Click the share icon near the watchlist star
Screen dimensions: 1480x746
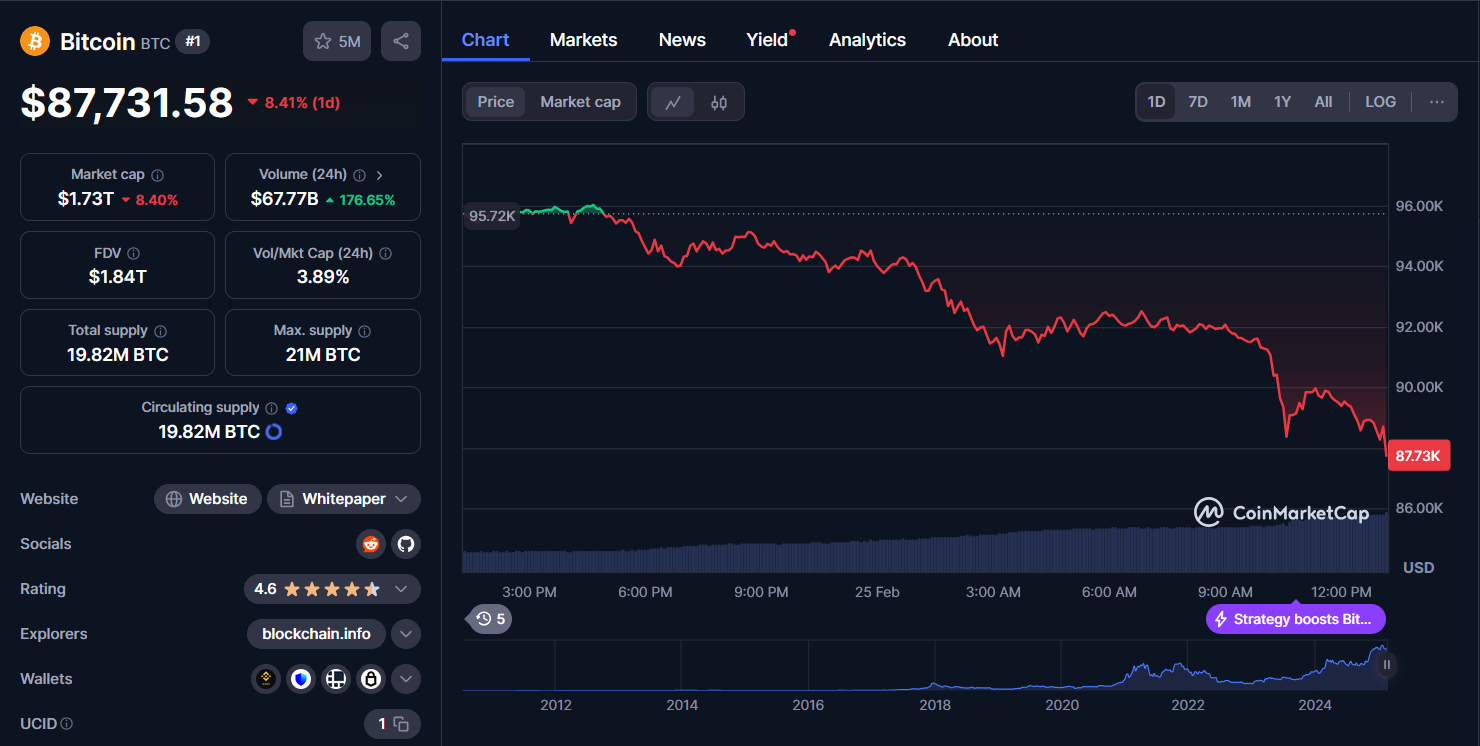(400, 41)
